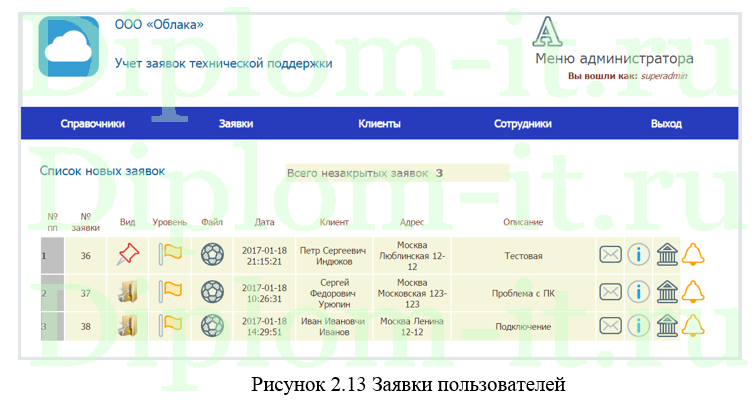Click the level flag for request 38
The height and width of the screenshot is (400, 756).
point(170,325)
